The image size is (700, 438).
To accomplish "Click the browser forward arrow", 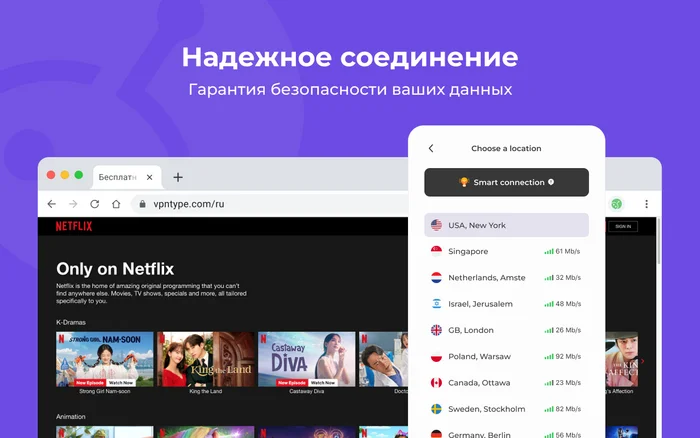I will click(x=73, y=204).
